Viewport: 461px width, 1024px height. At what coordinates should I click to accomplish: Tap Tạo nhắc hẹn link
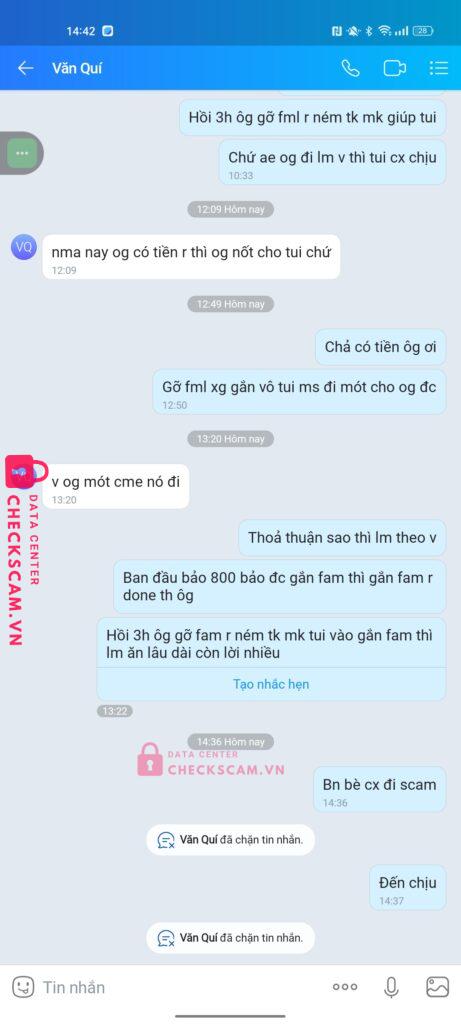tap(271, 684)
